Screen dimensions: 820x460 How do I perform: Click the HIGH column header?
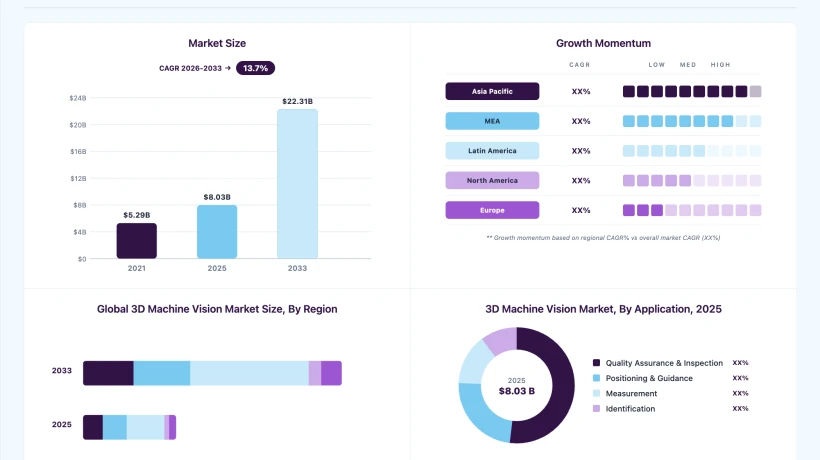point(720,65)
